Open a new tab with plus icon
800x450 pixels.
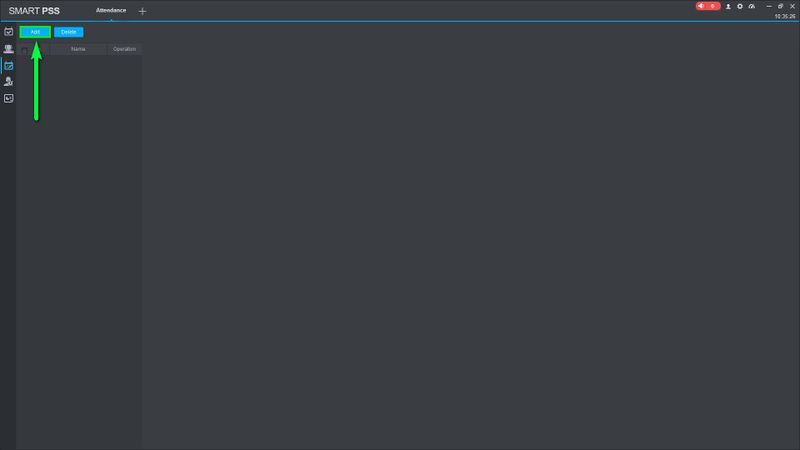142,11
